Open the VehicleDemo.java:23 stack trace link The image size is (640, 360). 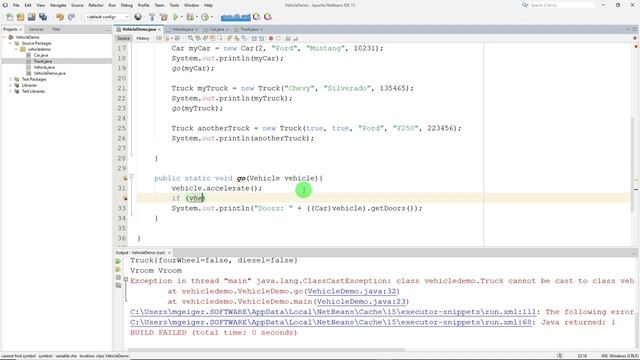click(x=361, y=302)
